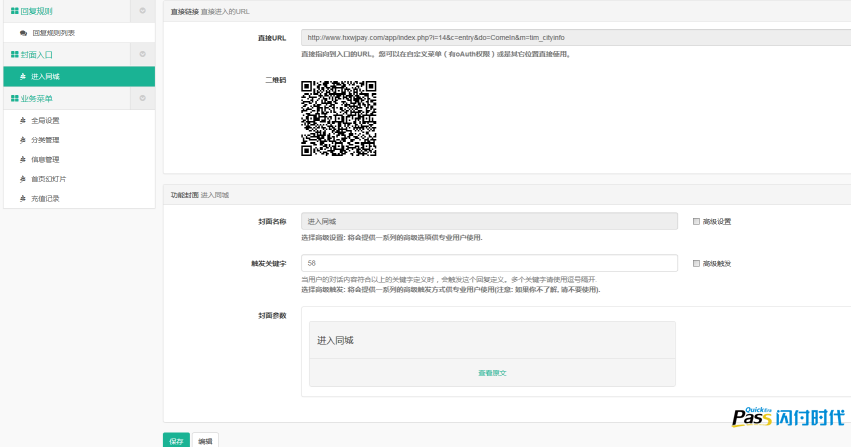Screen dimensions: 851x447
Task: Collapse the 业务菜单 section with its arrow
Action: tap(143, 98)
